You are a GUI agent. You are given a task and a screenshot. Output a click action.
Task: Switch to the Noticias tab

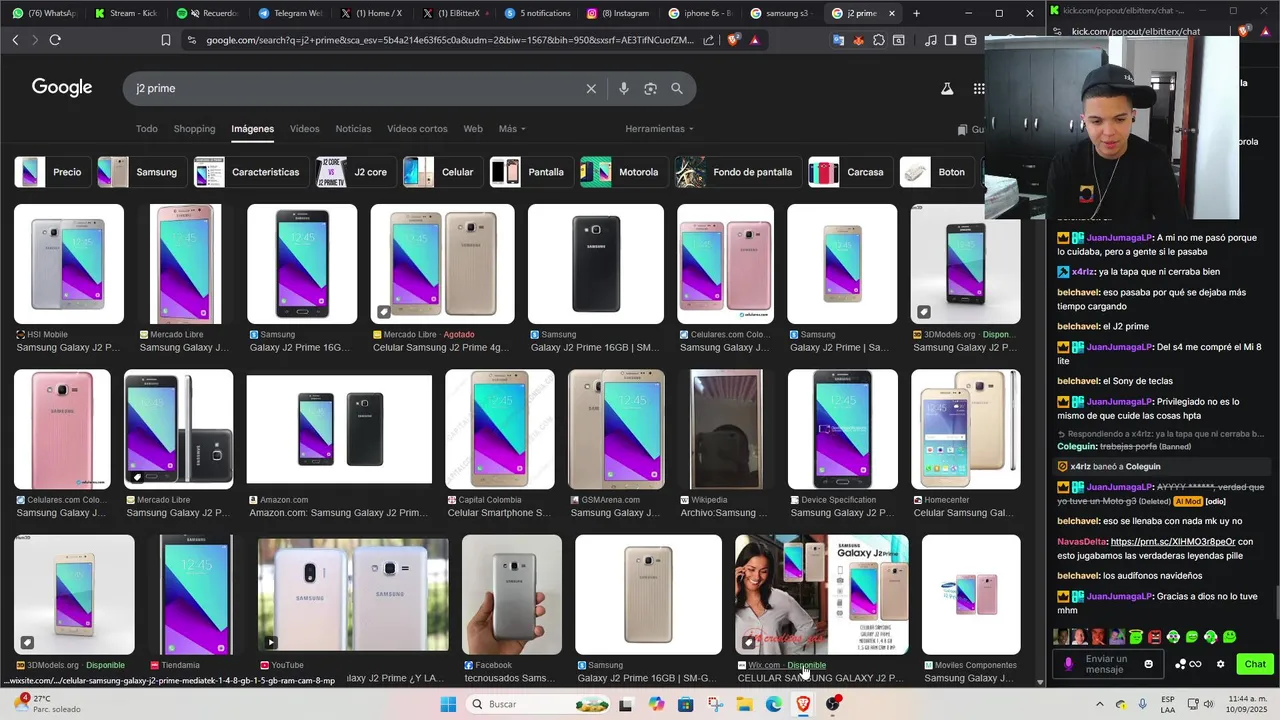[x=353, y=129]
